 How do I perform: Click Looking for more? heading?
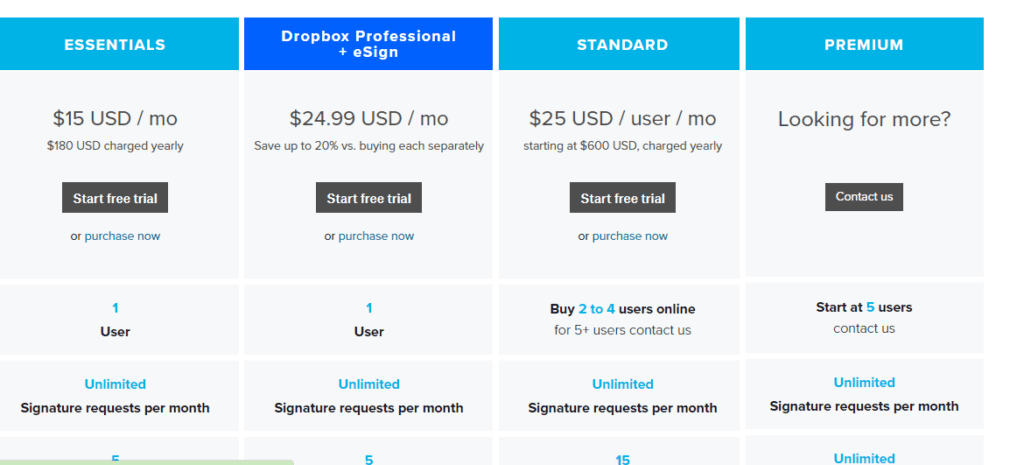click(x=864, y=119)
